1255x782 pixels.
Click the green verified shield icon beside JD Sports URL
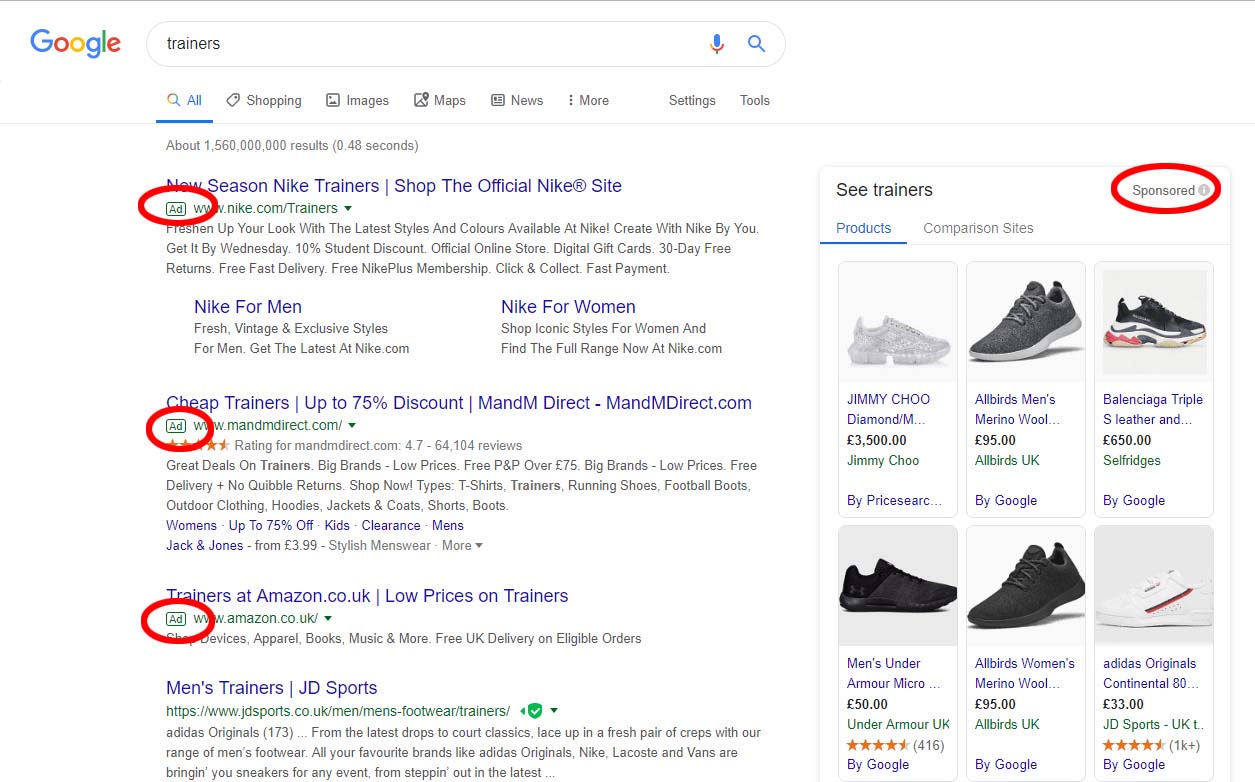pos(535,711)
